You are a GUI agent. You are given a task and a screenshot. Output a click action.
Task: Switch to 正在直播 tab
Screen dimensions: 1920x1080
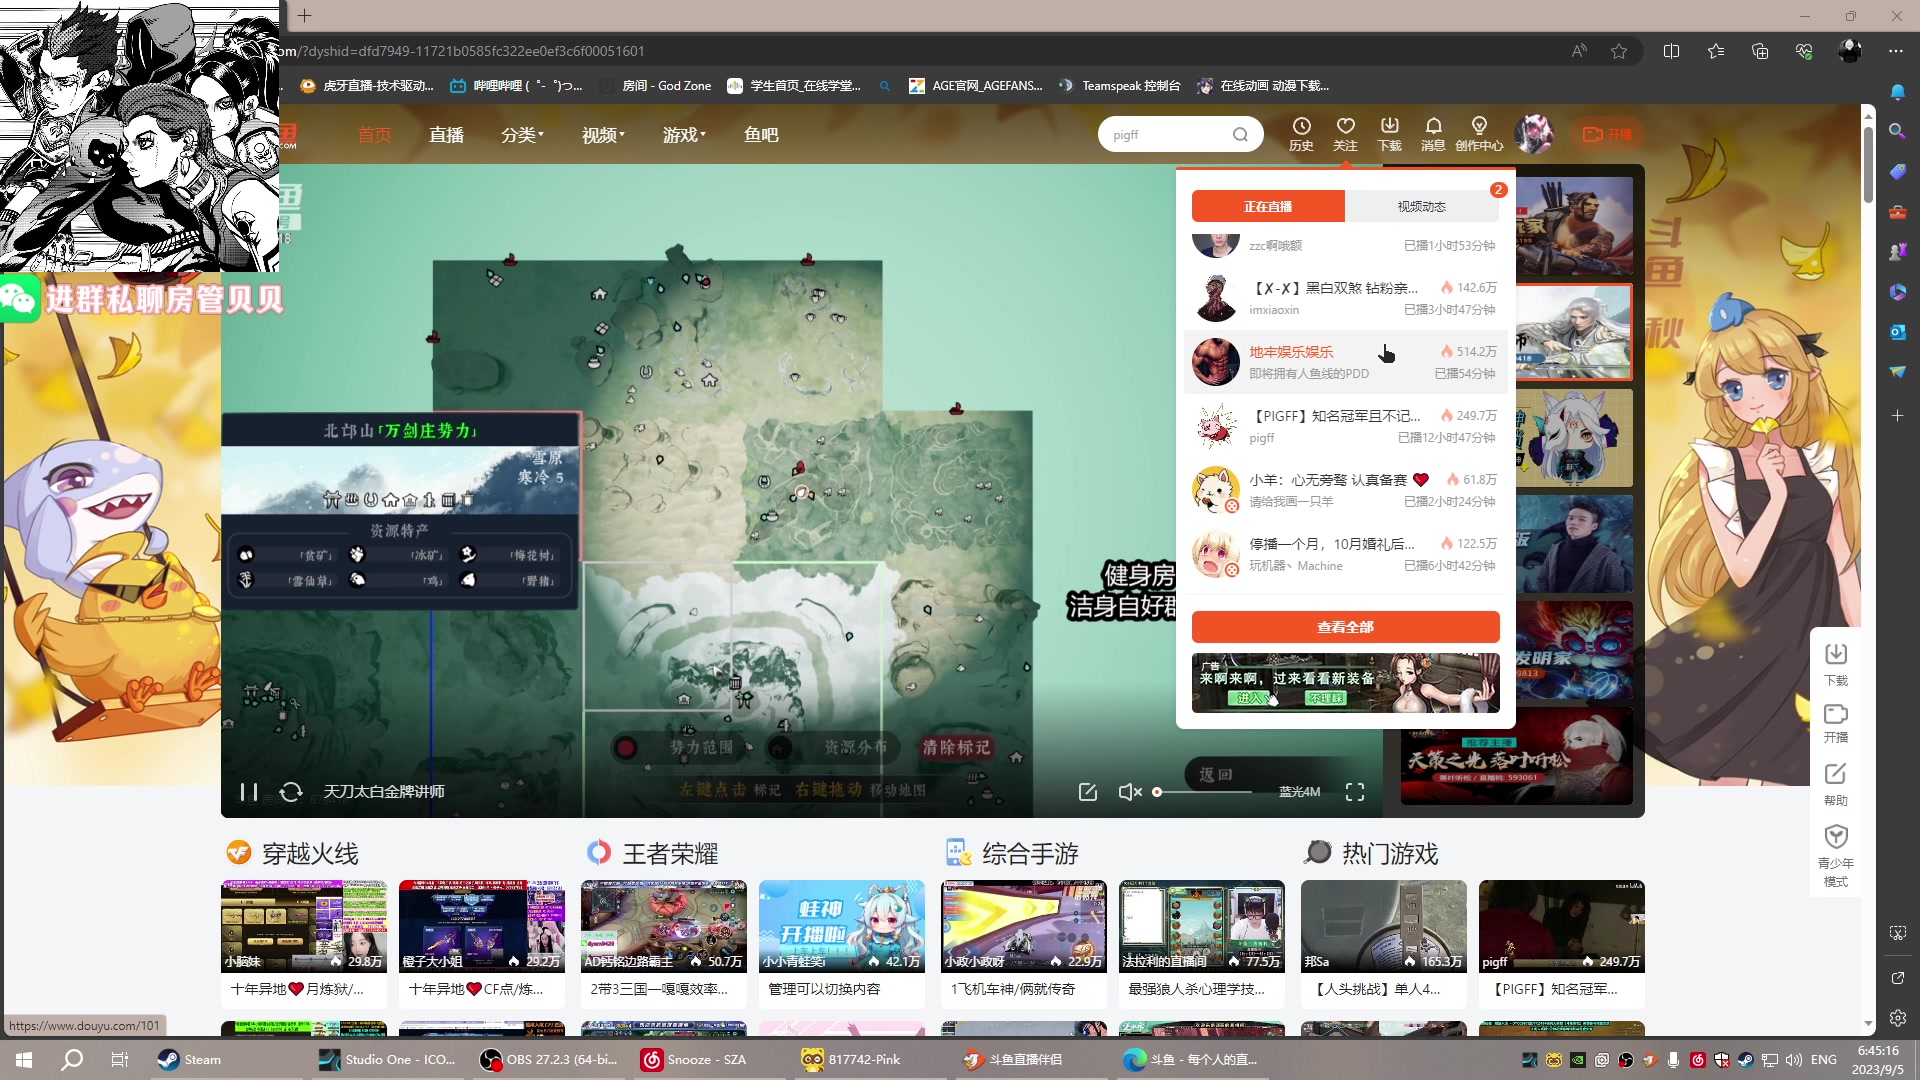(1268, 206)
